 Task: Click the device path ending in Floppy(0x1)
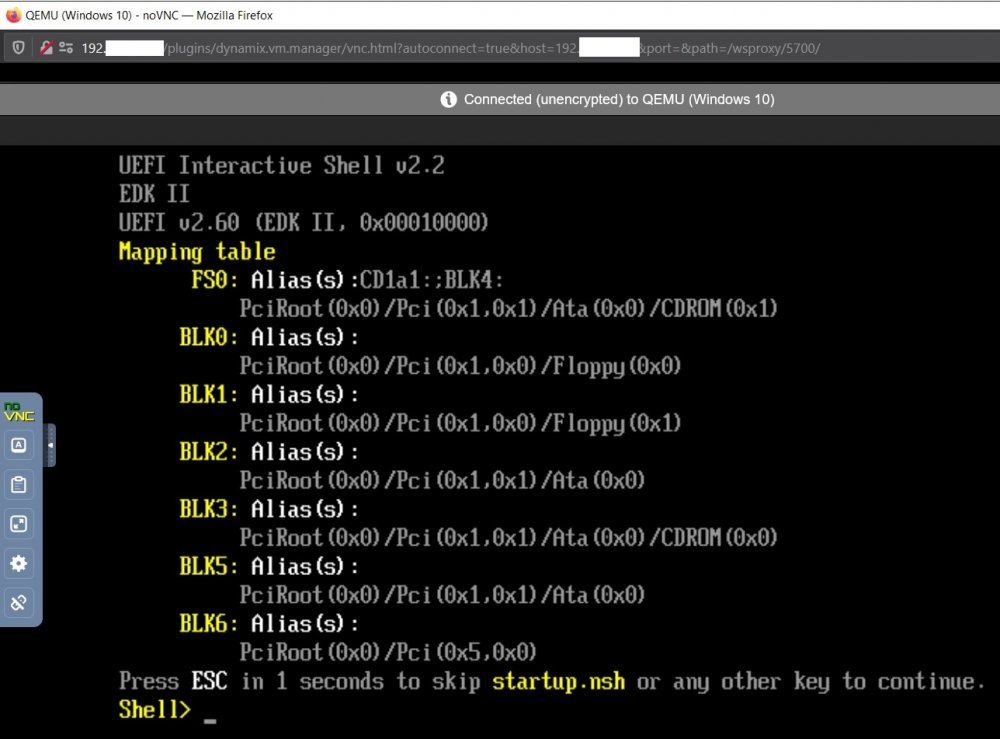460,423
